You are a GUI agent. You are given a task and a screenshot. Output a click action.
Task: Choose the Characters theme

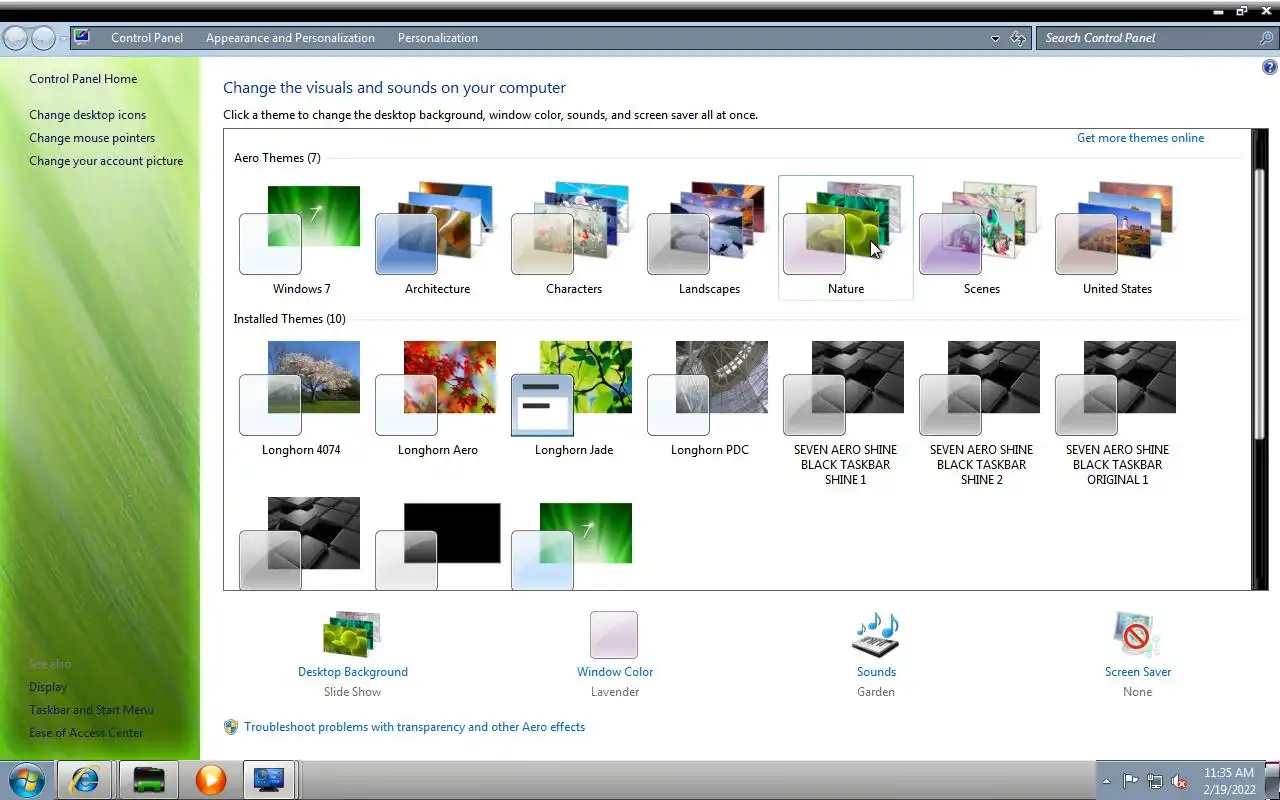coord(573,238)
